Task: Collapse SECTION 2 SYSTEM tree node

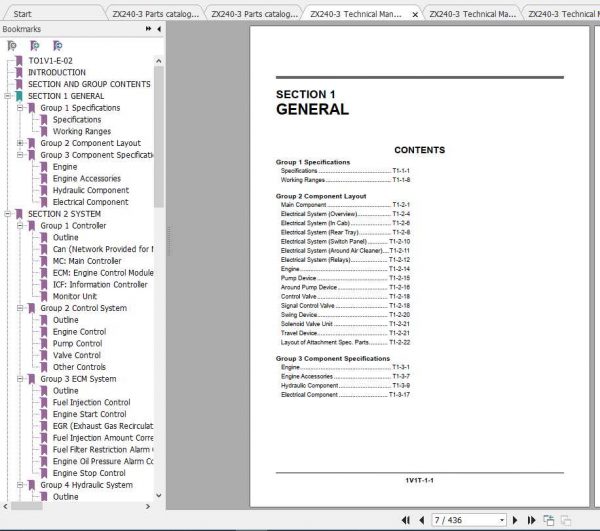Action: [8, 214]
